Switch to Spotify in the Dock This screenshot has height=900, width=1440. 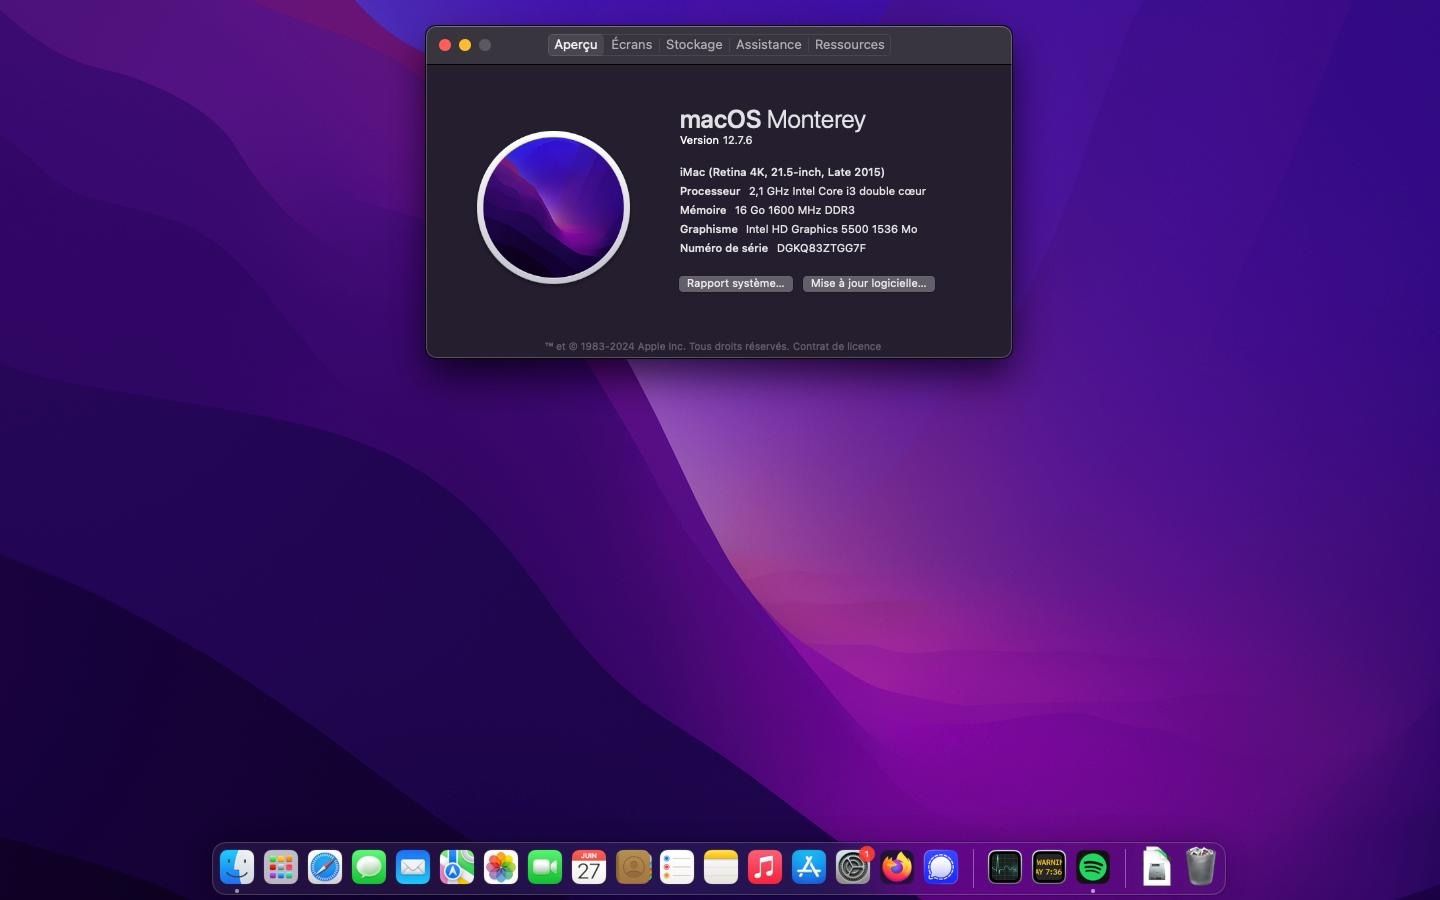pyautogui.click(x=1093, y=867)
